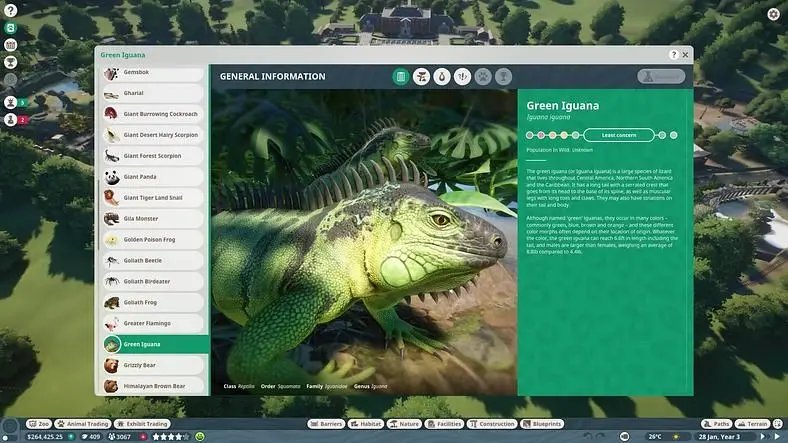Open the habitat requirements tab icon
This screenshot has height=443, width=788.
click(421, 77)
